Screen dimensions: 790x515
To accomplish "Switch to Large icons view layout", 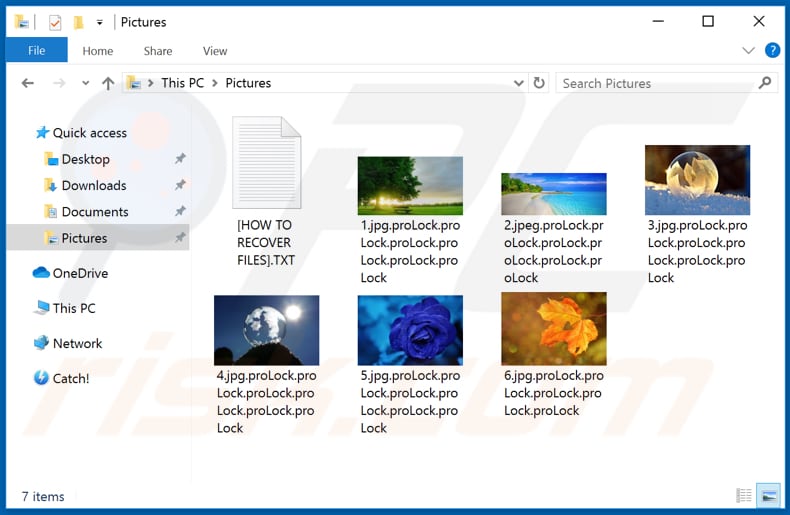I will (768, 496).
